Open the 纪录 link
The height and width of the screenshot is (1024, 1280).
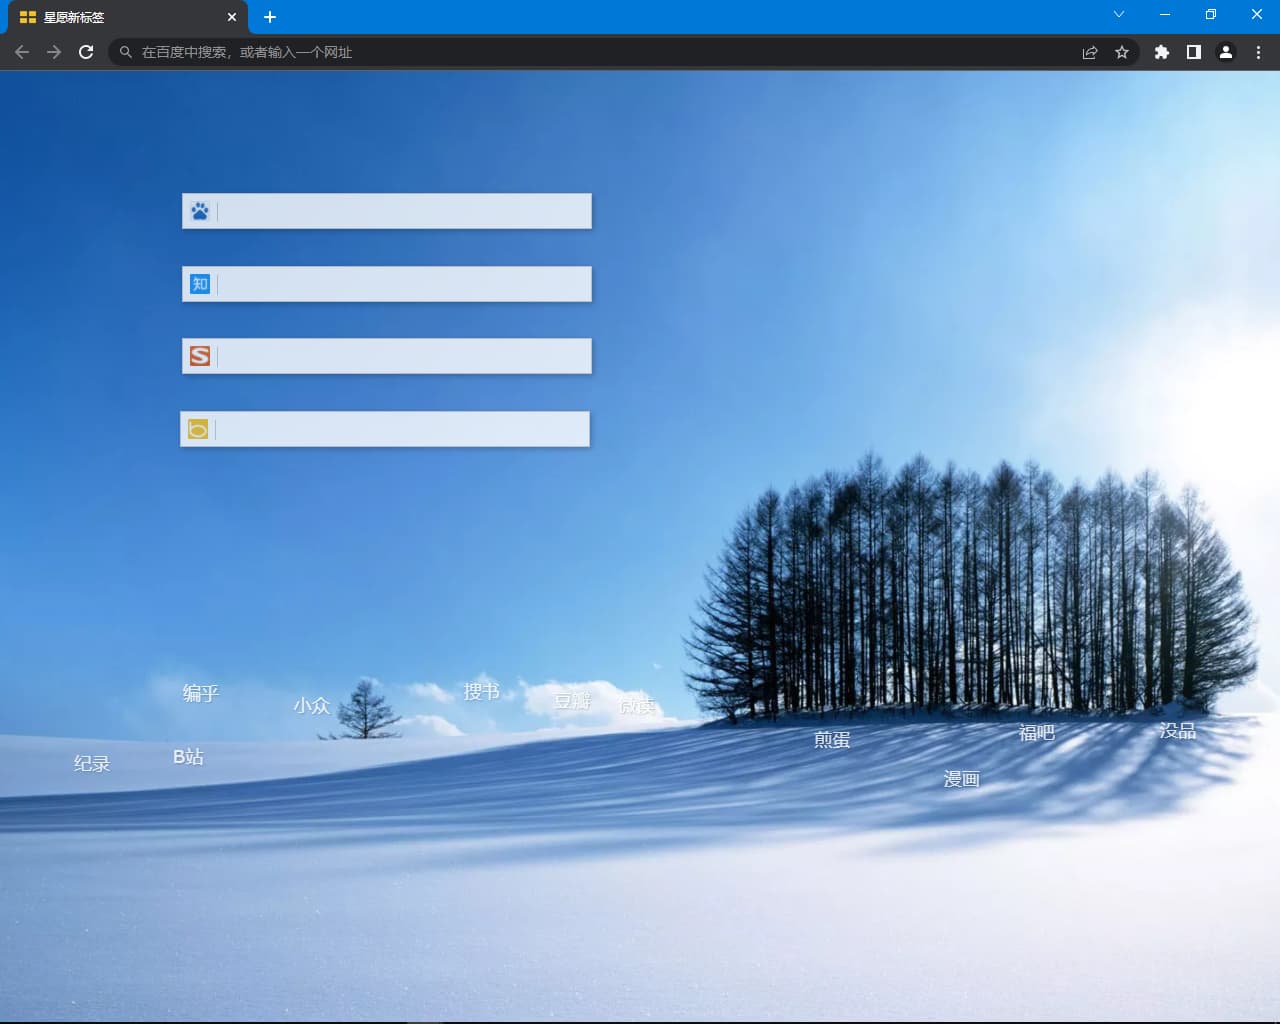pyautogui.click(x=92, y=764)
